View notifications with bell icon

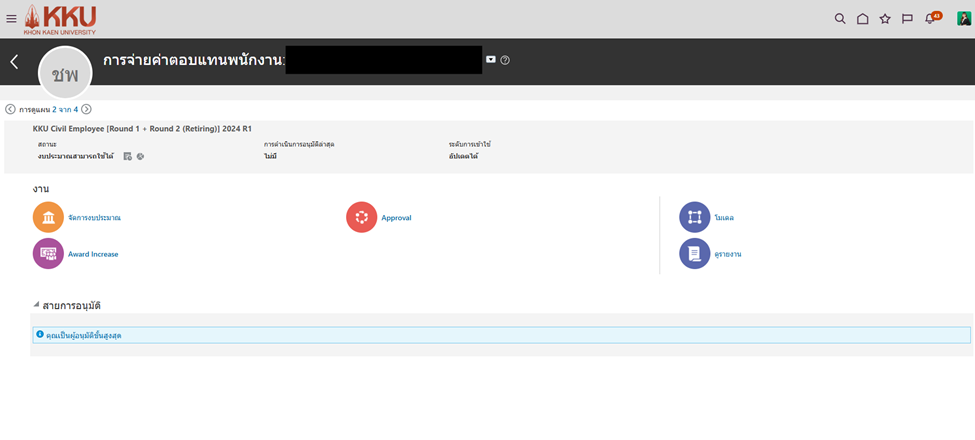(930, 18)
